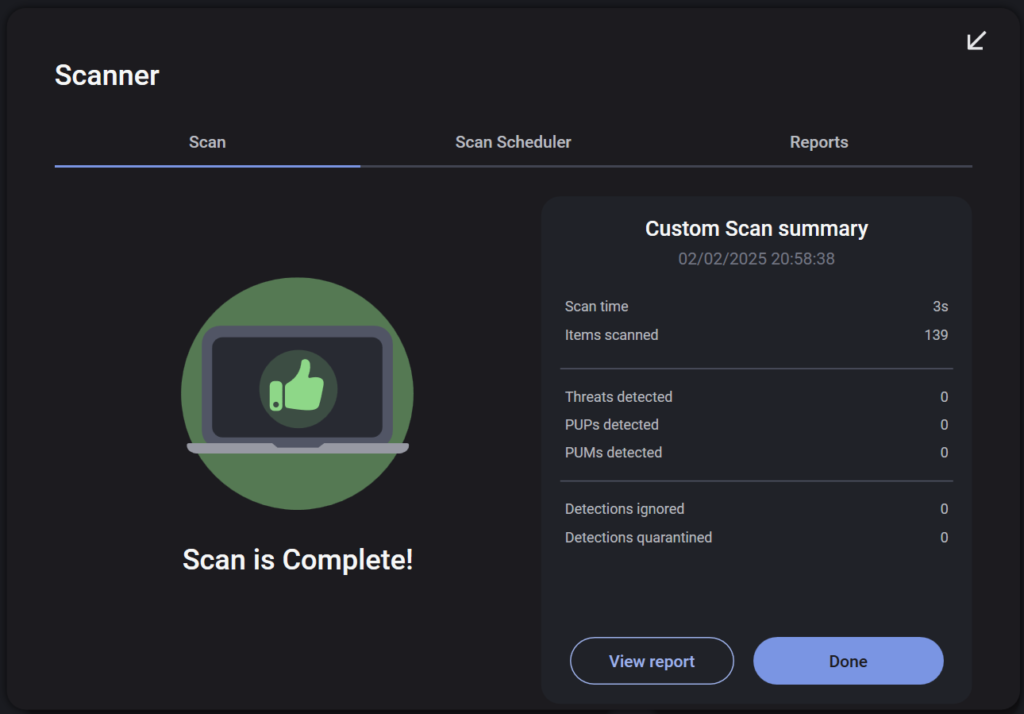This screenshot has height=714, width=1024.
Task: Click the Detections ignored label
Action: (x=624, y=509)
